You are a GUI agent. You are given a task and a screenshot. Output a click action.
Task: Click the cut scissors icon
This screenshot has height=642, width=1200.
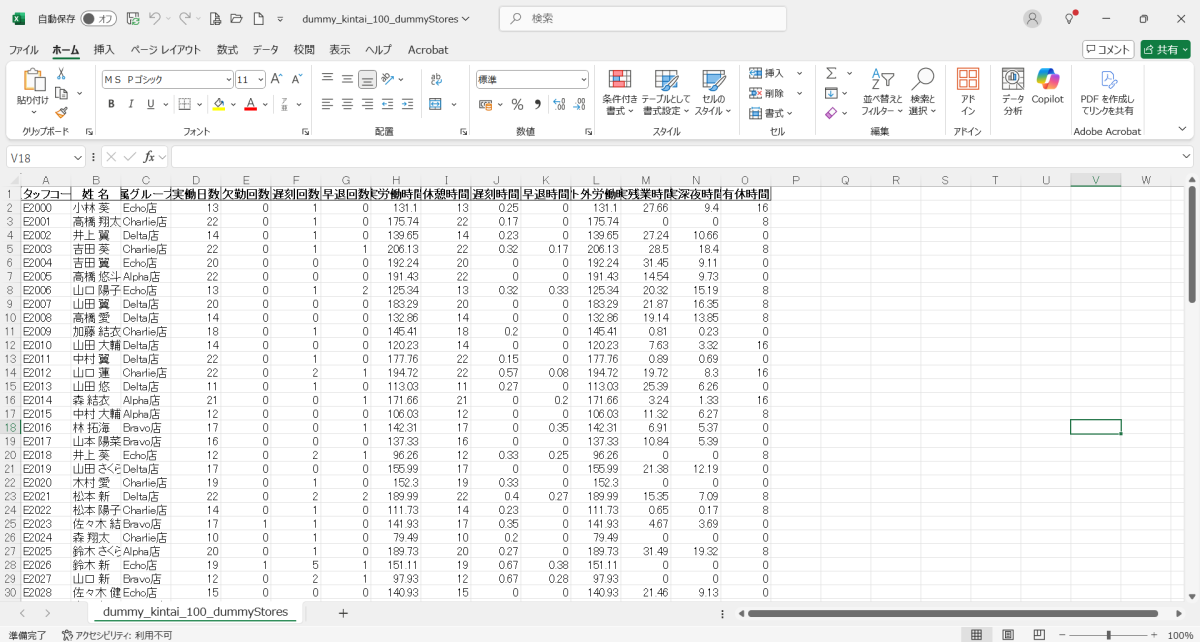[x=61, y=74]
